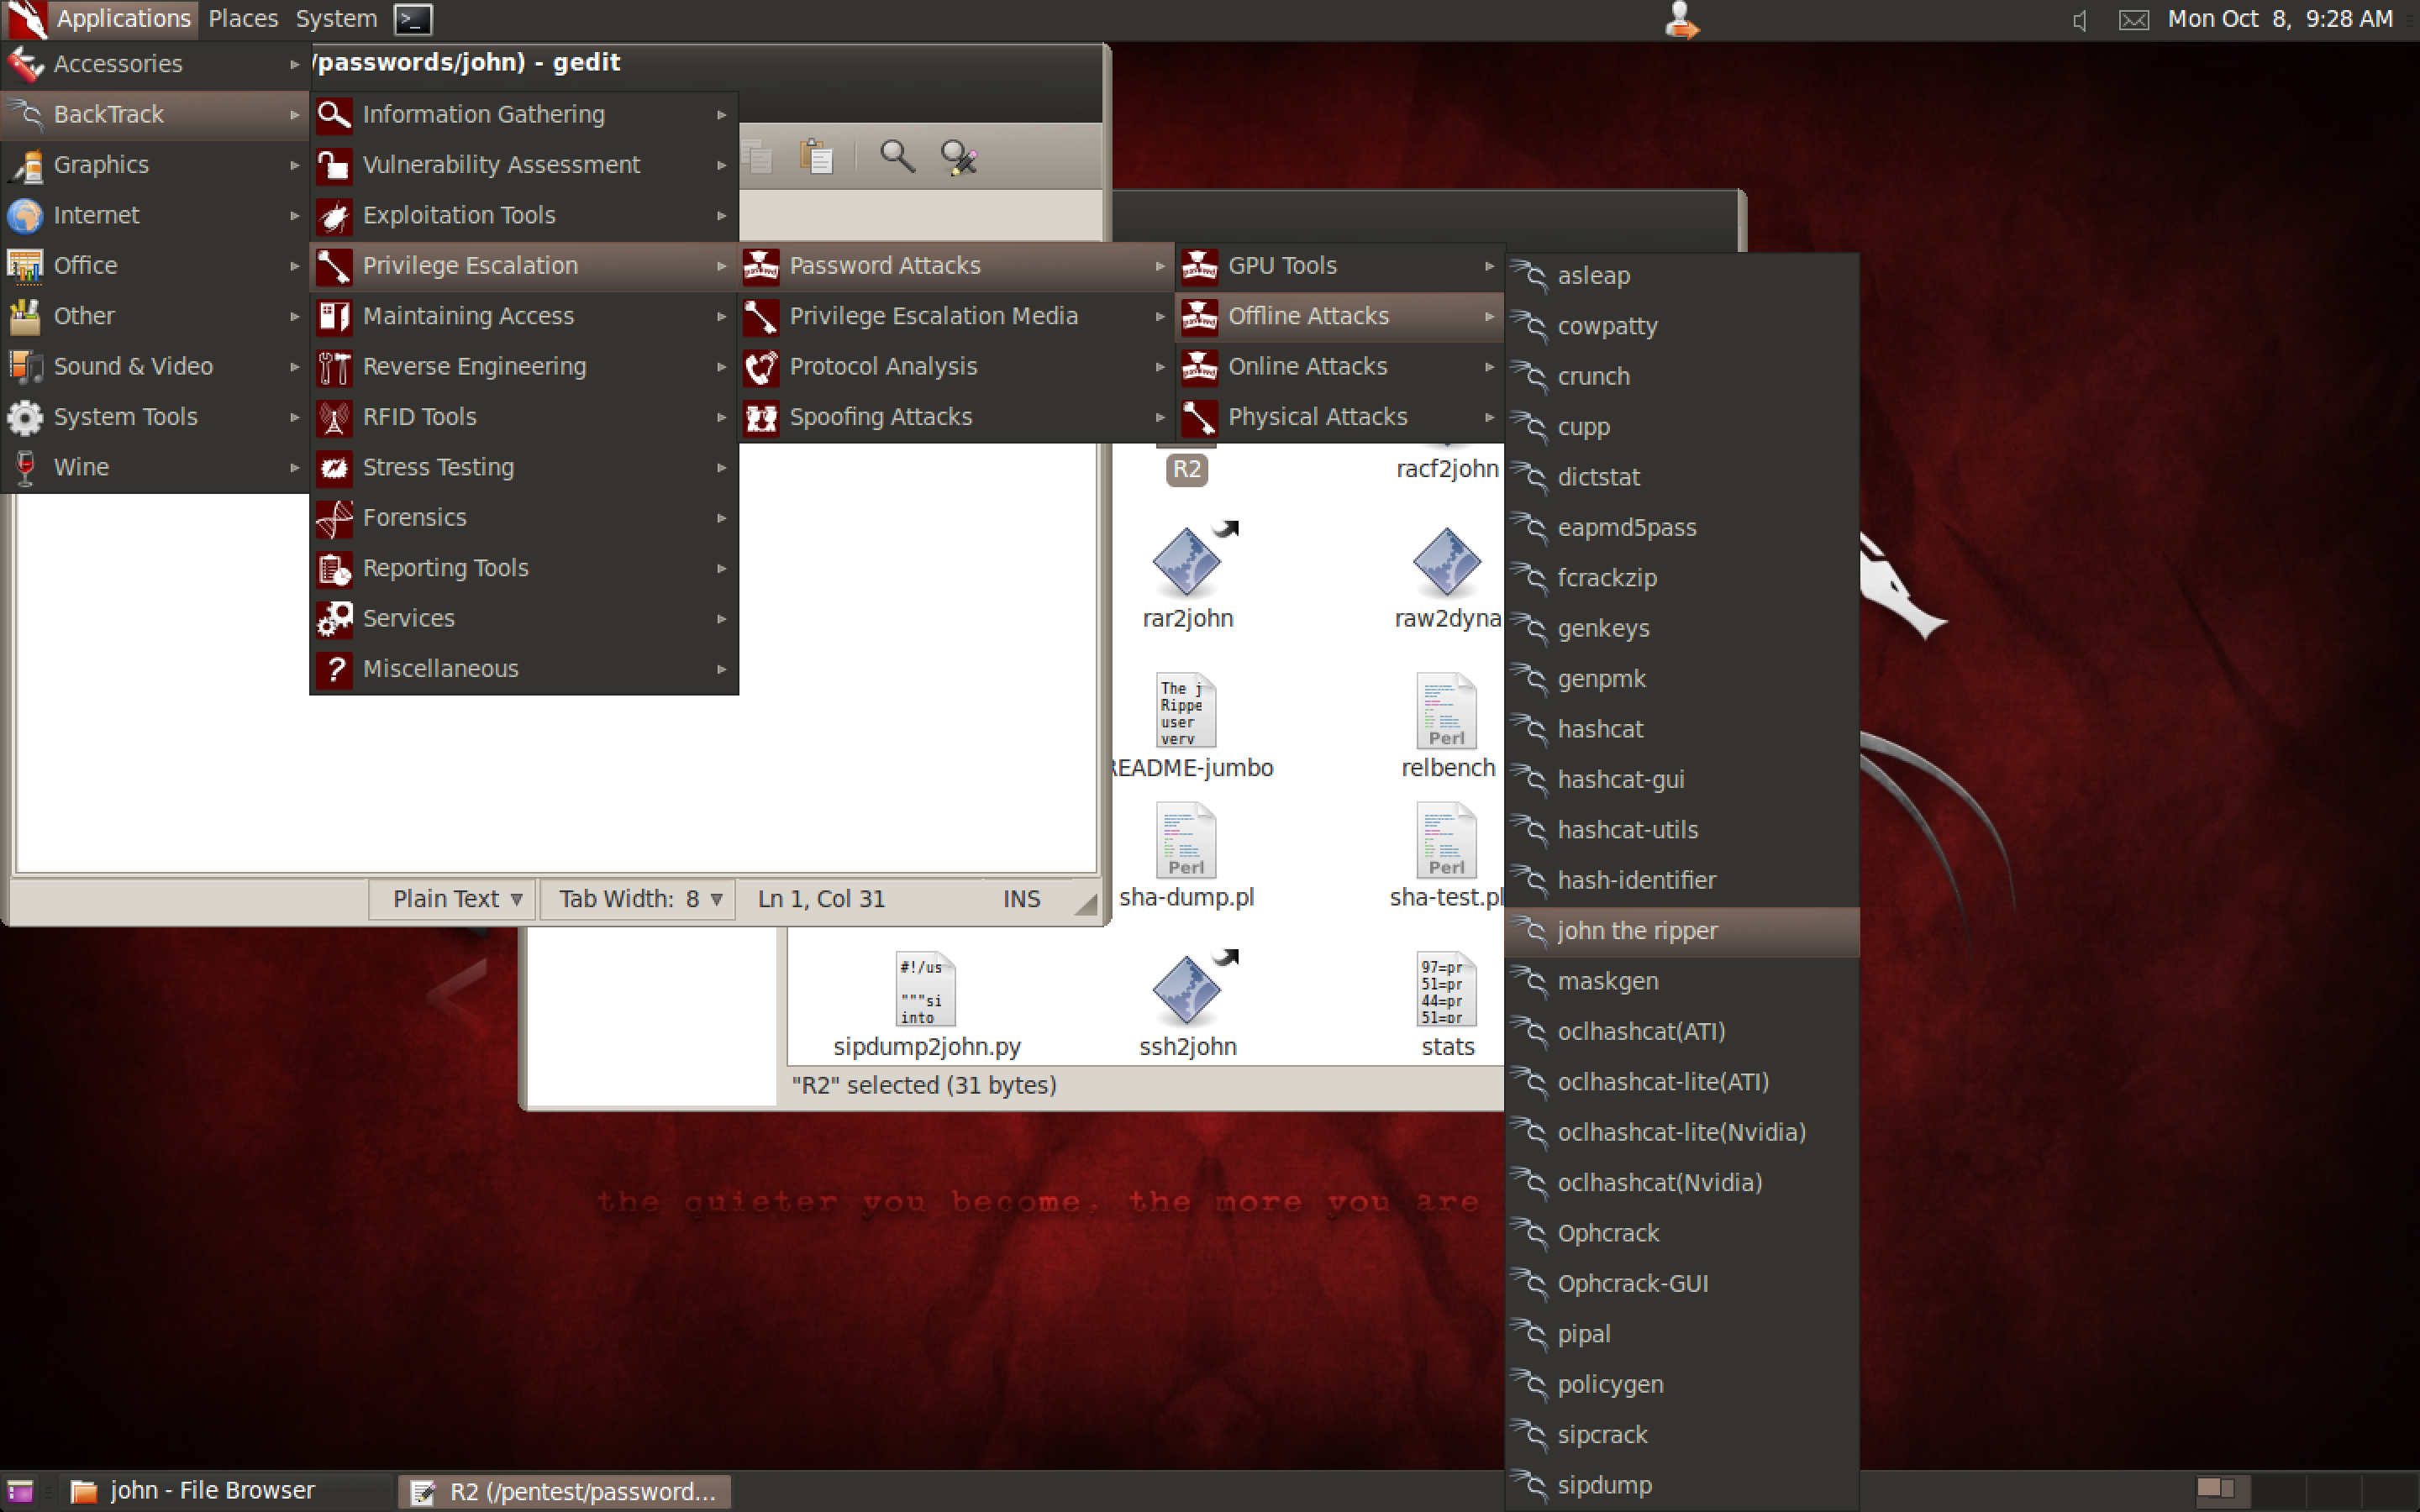Launch oclhashcat(Nvidia) from the menu

[x=1682, y=1183]
